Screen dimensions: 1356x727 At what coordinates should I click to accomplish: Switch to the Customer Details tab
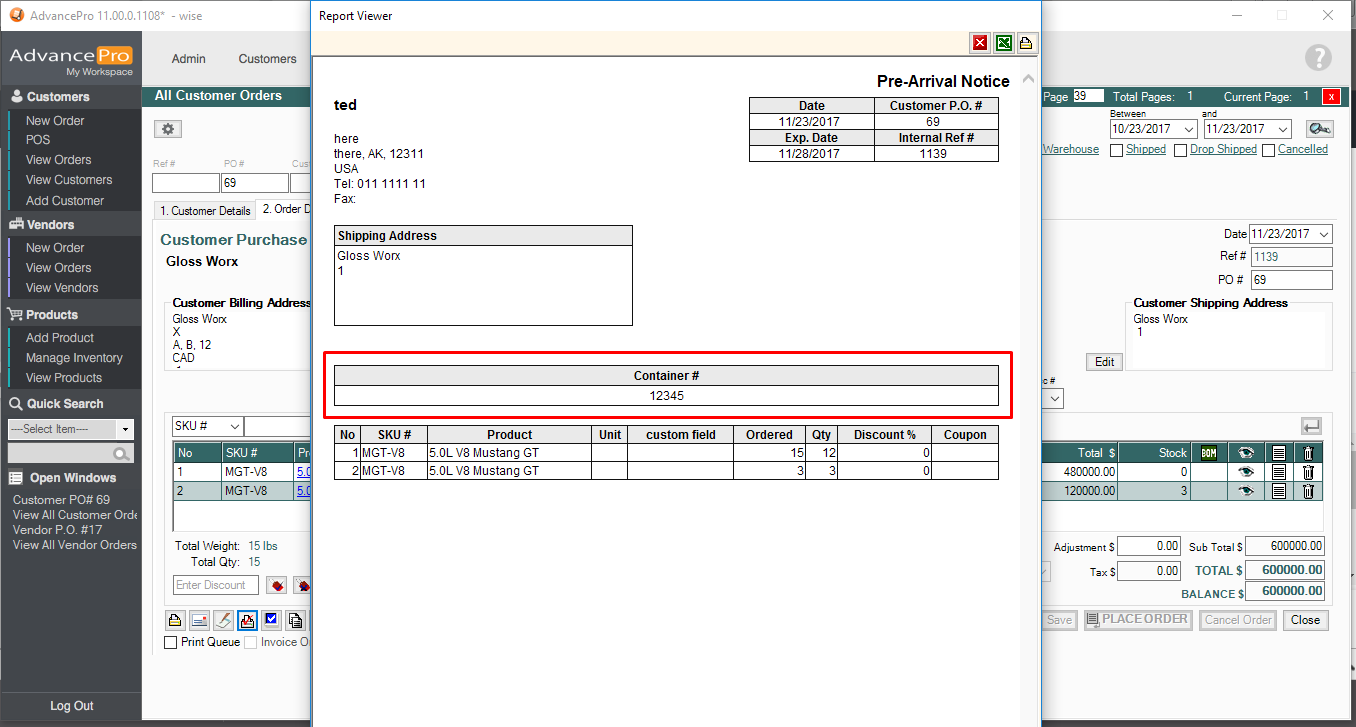(204, 211)
